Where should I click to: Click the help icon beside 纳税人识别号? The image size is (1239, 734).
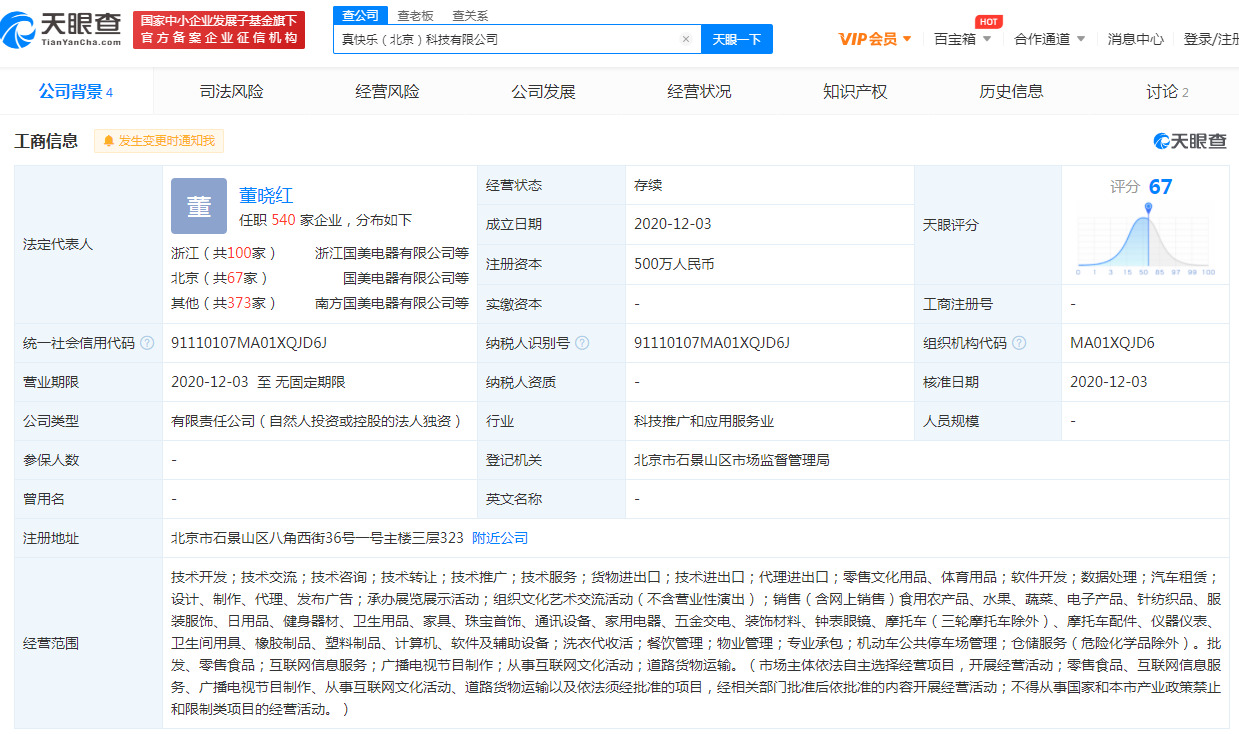pos(582,343)
